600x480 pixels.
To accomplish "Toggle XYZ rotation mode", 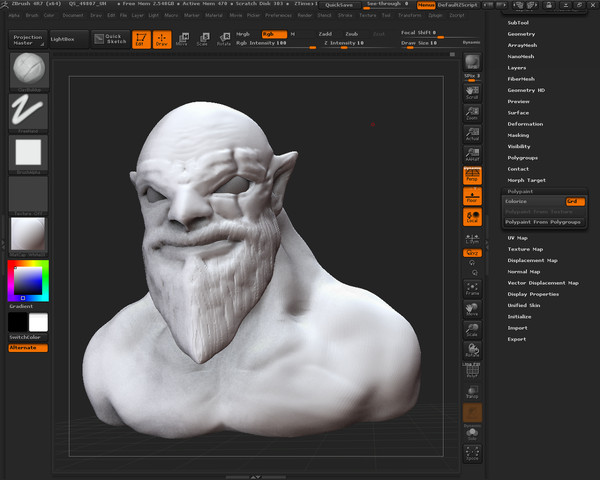I will click(x=472, y=253).
